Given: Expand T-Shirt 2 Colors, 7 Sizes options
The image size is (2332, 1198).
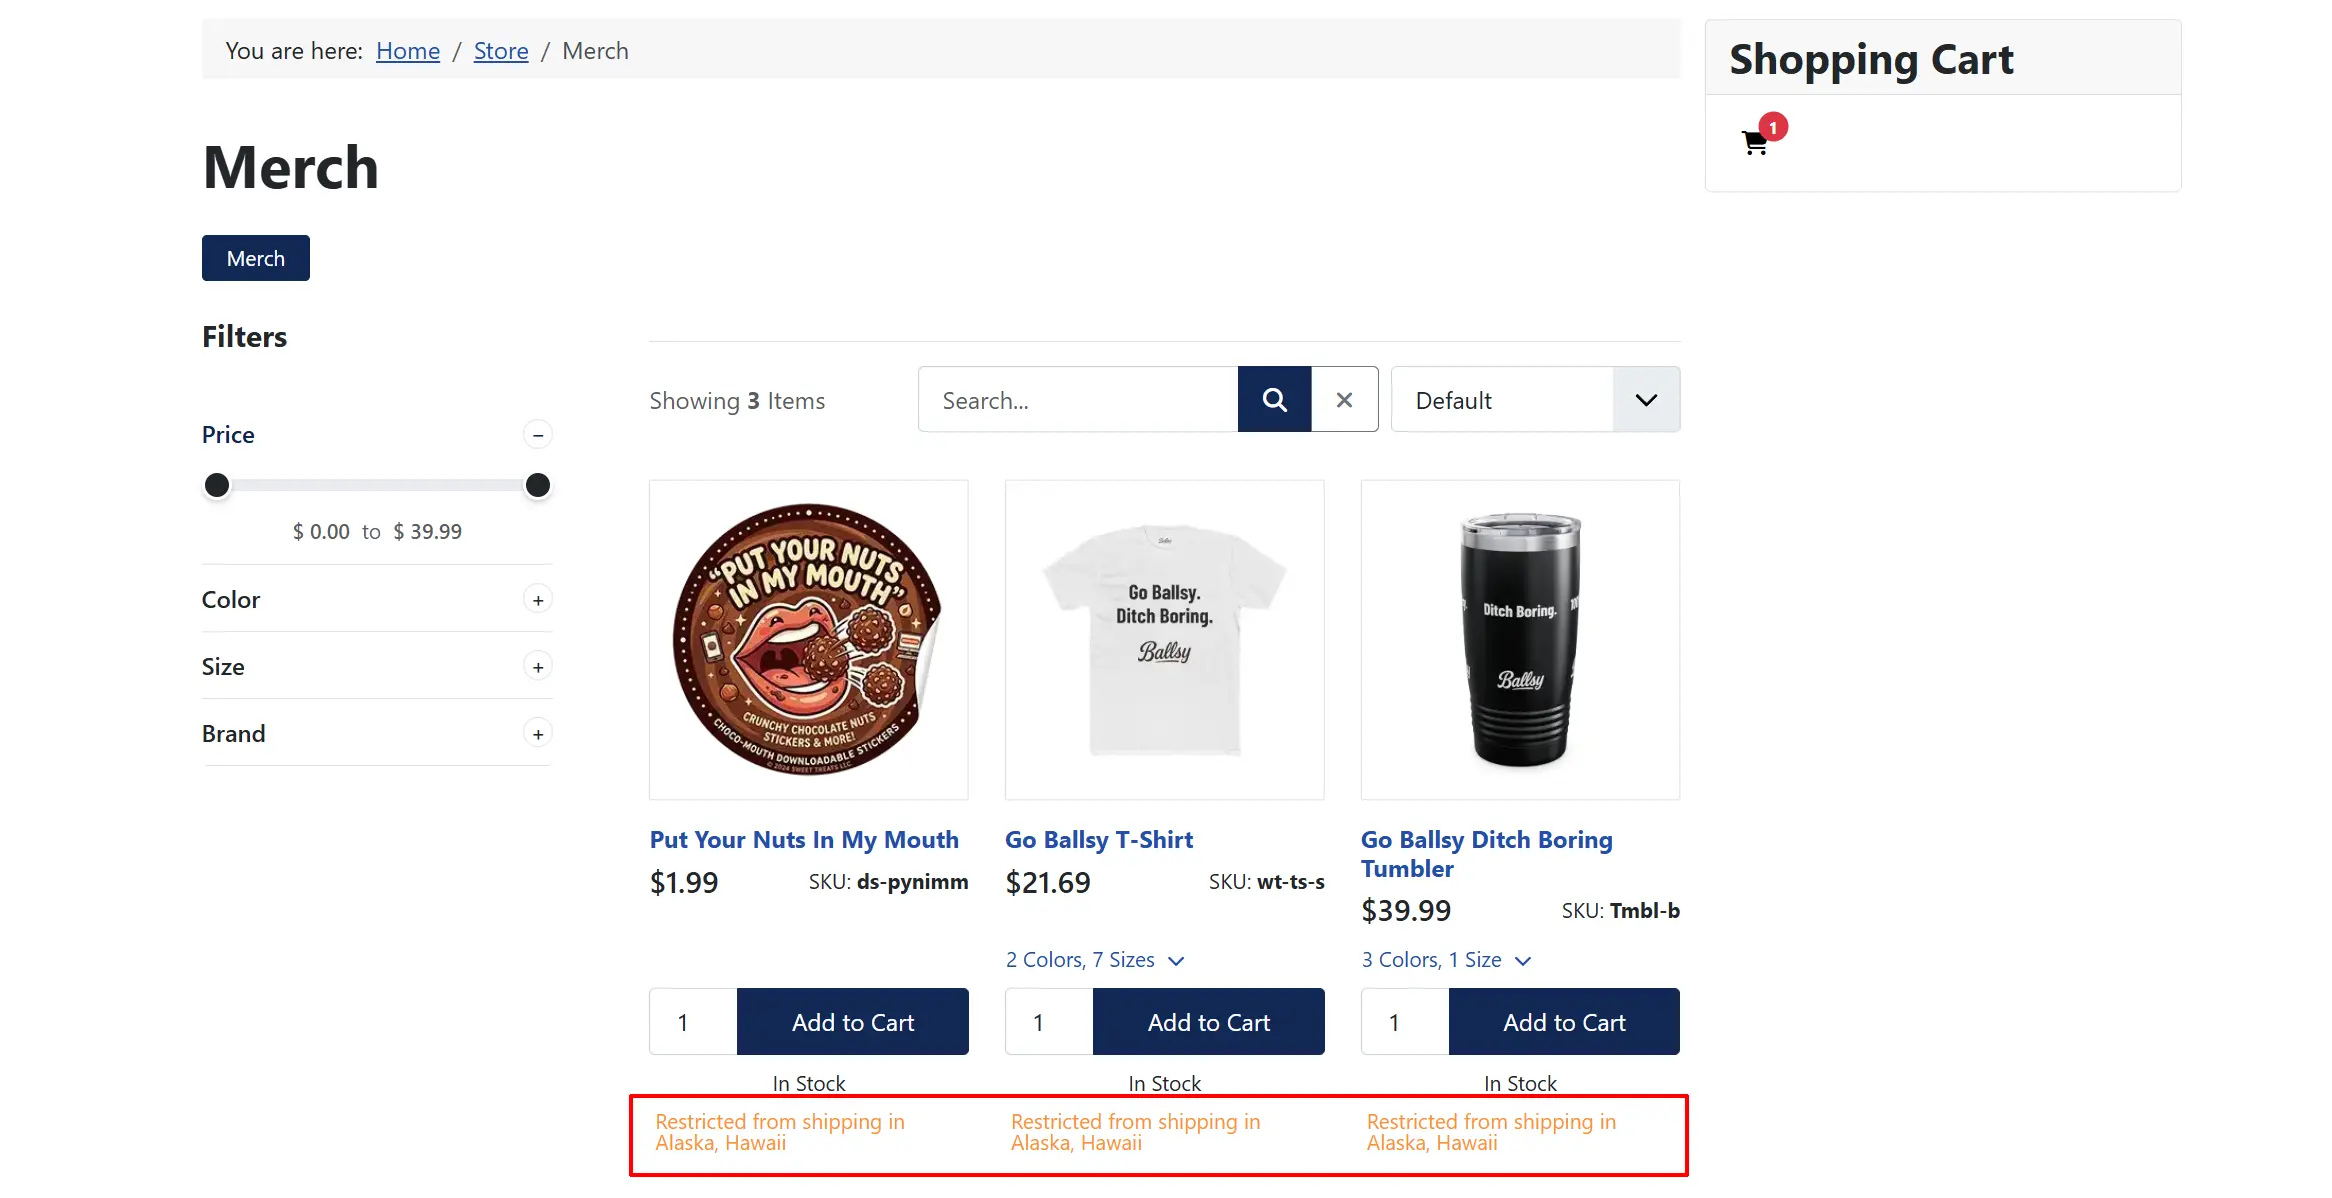Looking at the screenshot, I should click(x=1095, y=960).
